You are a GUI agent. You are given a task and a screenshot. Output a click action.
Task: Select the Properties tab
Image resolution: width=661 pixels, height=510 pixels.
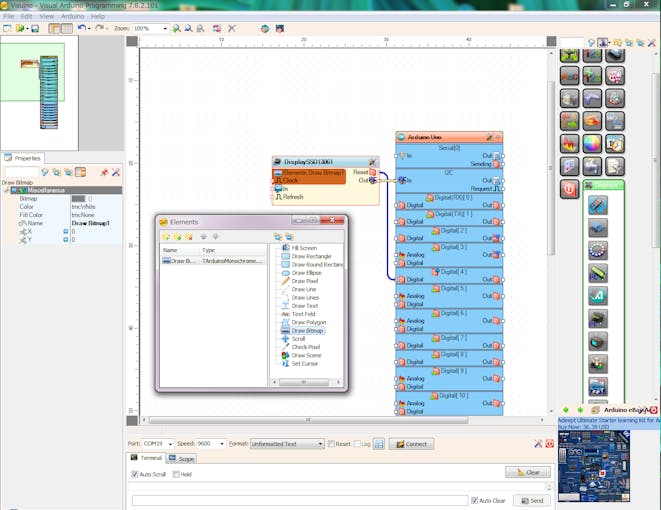[x=23, y=158]
